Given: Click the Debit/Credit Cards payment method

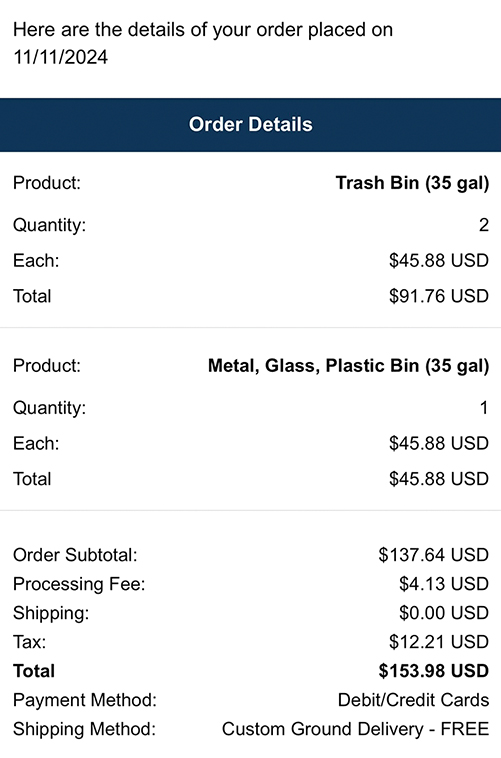Looking at the screenshot, I should [413, 700].
